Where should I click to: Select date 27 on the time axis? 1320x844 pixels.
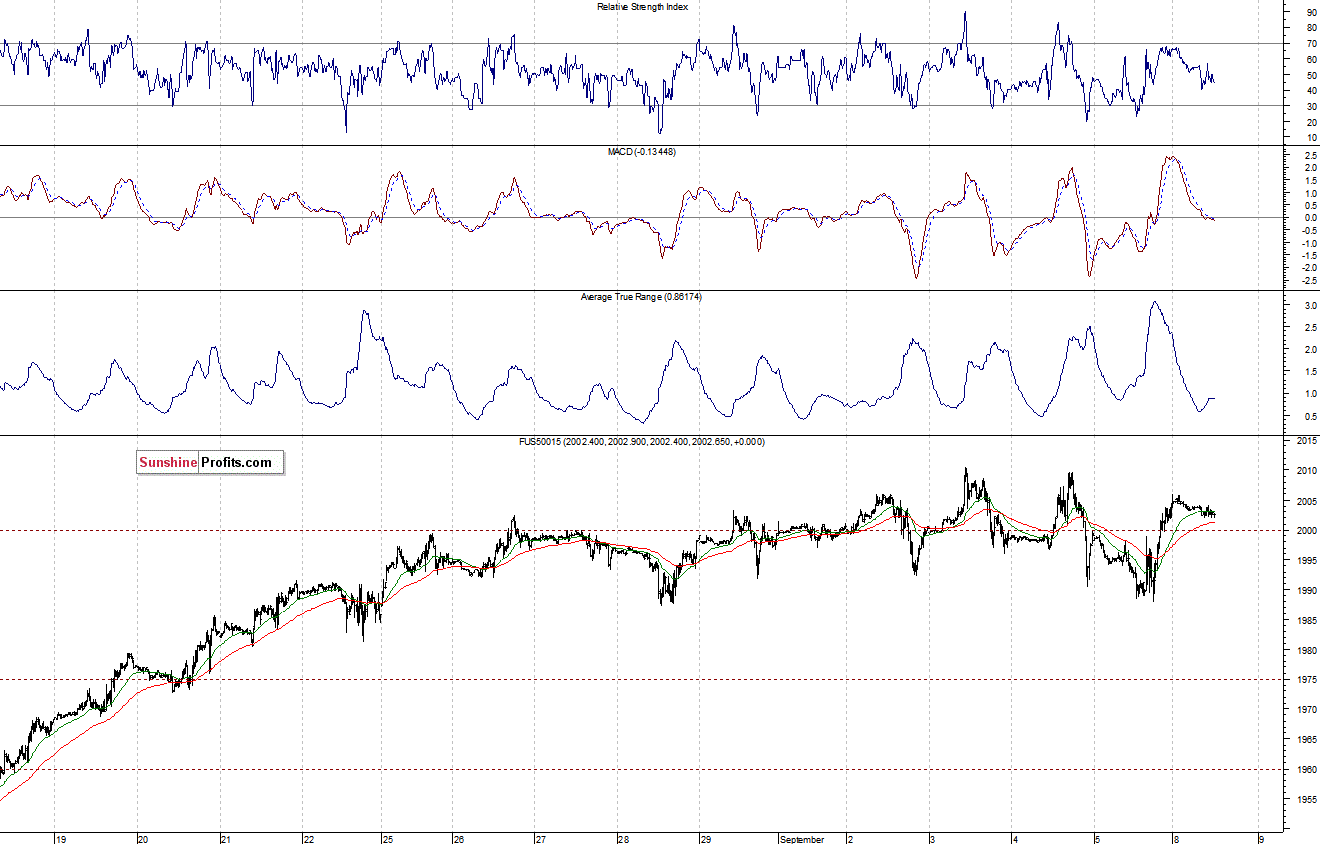tap(540, 839)
